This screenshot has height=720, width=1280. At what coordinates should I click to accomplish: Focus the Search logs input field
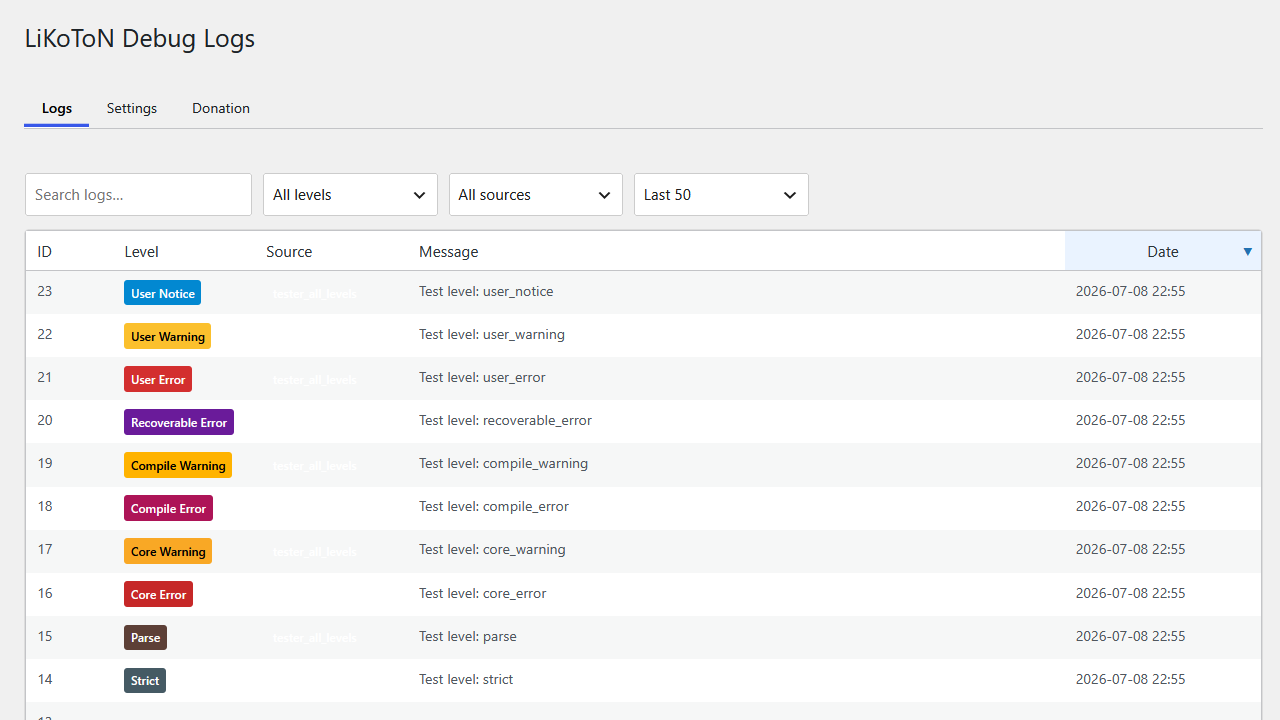coord(138,195)
